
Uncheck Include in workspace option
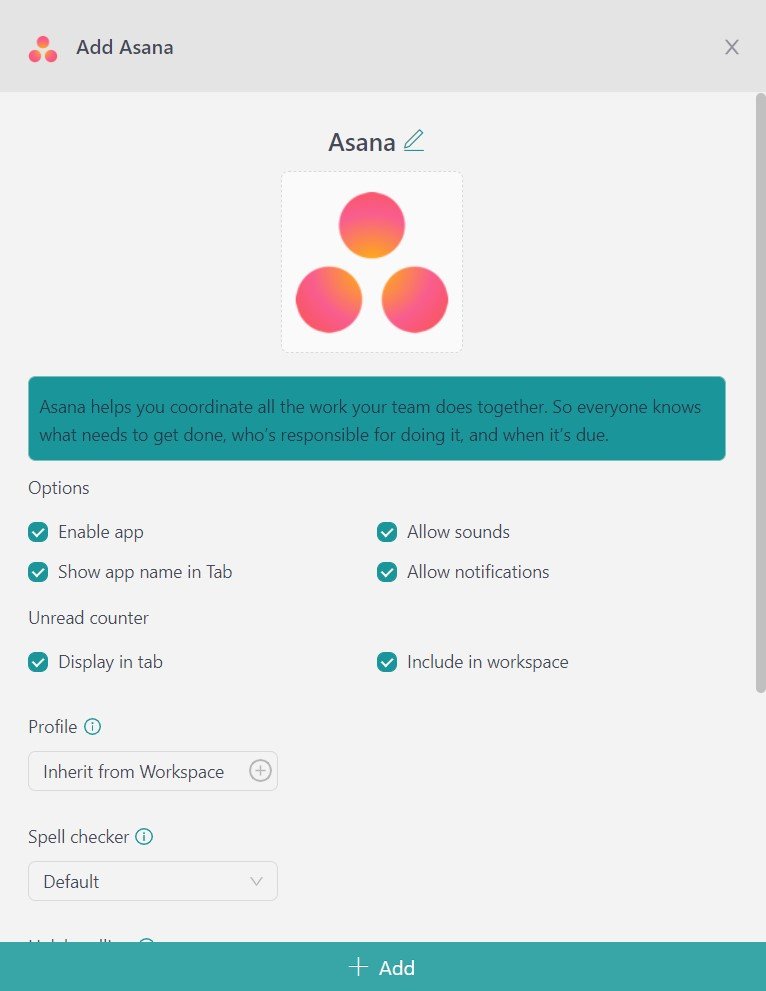[387, 662]
